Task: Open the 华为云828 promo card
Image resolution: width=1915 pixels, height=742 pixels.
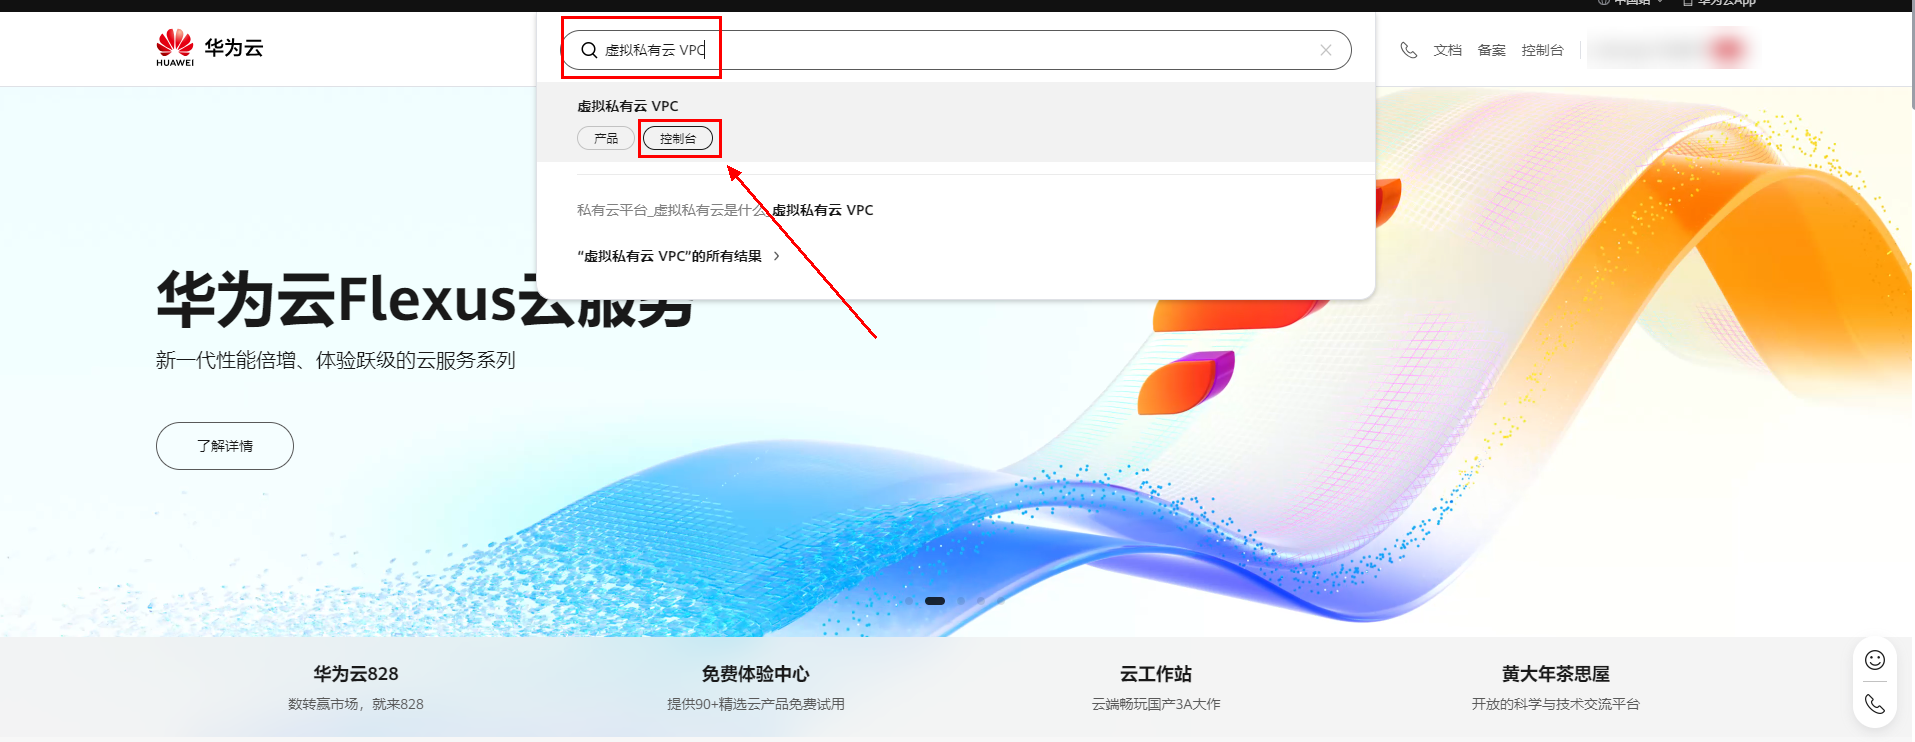Action: [x=356, y=688]
